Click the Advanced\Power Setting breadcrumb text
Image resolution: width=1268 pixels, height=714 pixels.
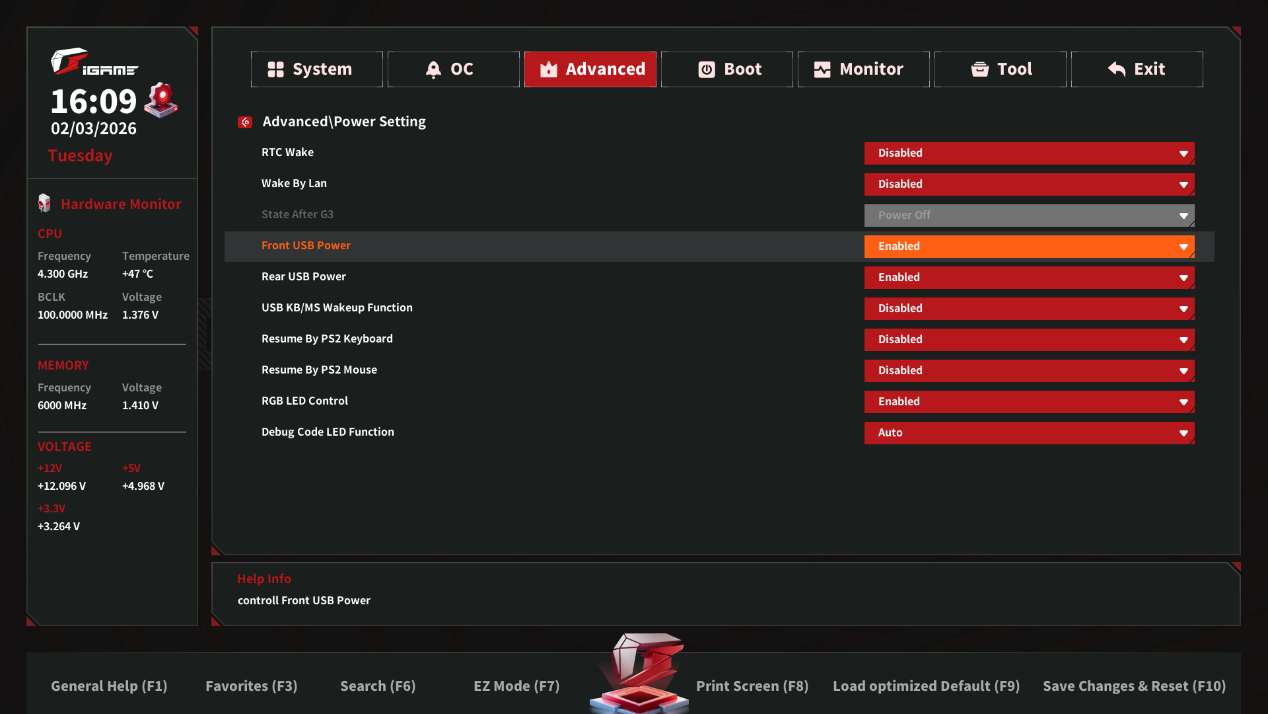point(344,121)
